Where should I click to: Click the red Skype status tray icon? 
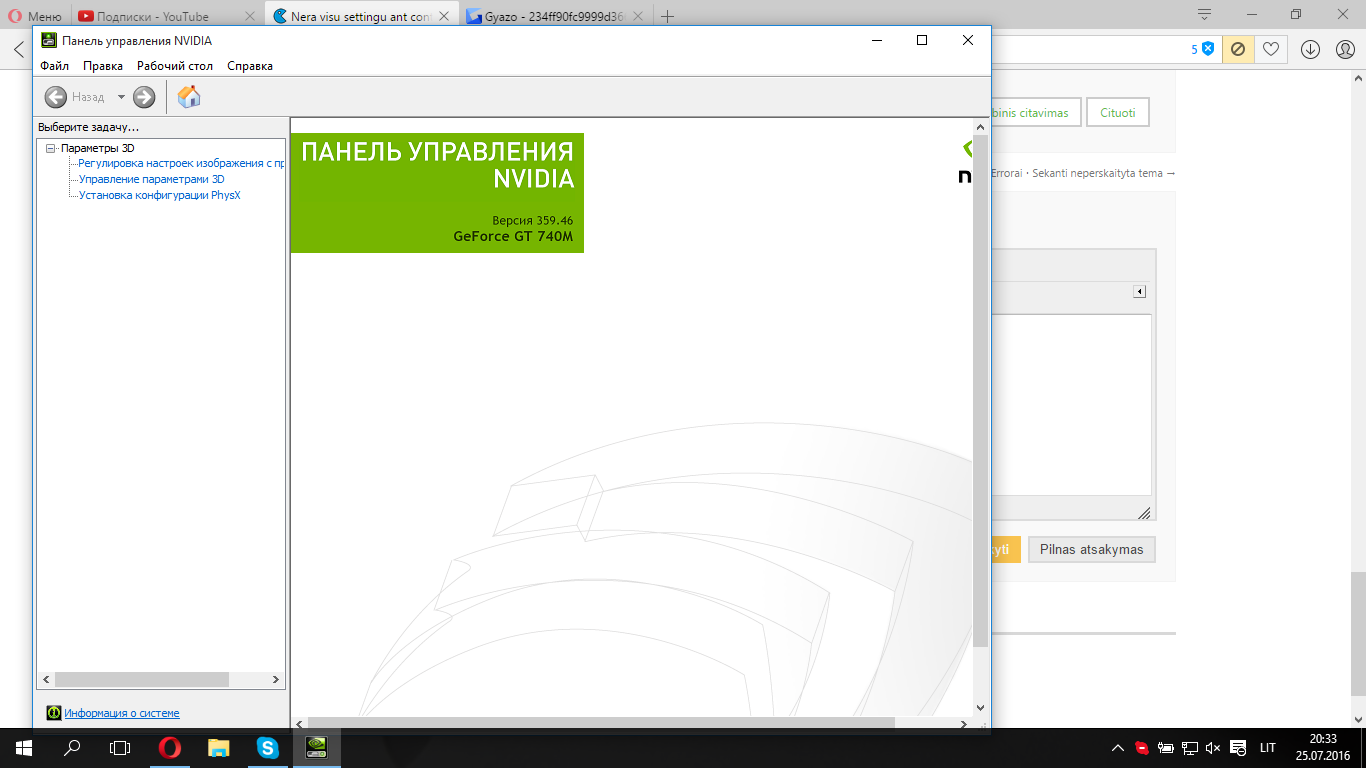(1142, 748)
